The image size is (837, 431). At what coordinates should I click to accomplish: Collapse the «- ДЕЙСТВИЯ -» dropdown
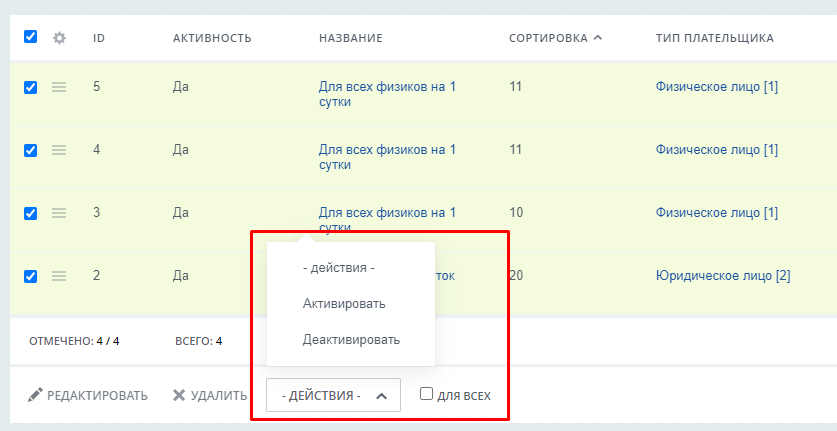point(333,395)
